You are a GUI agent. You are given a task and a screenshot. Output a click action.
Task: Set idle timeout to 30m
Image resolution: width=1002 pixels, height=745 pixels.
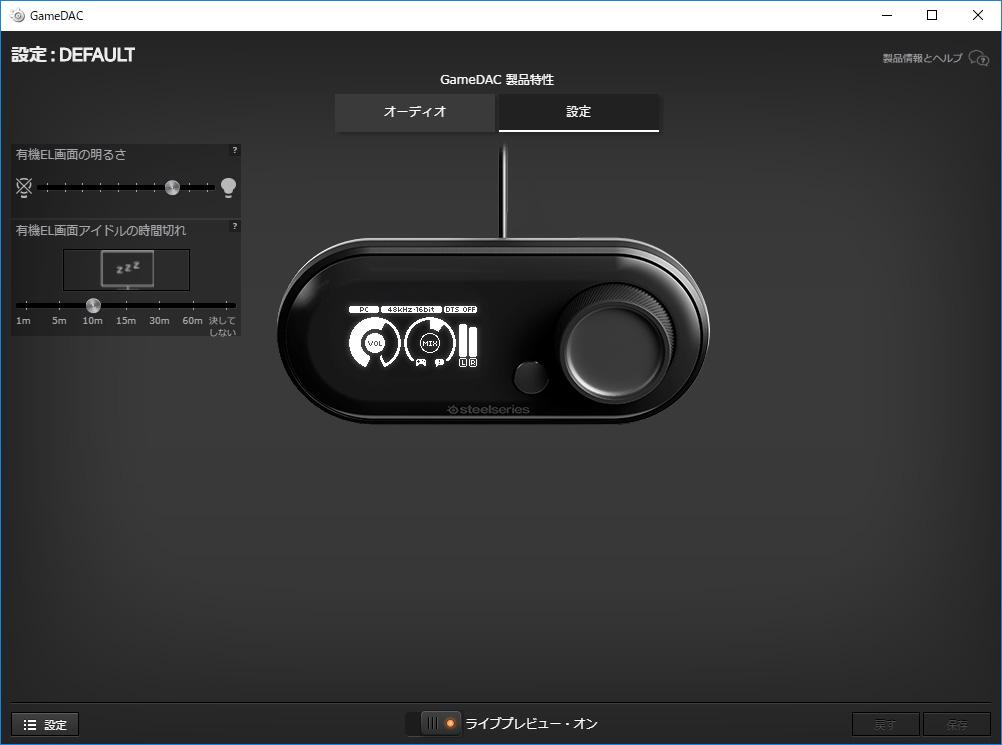[x=159, y=321]
